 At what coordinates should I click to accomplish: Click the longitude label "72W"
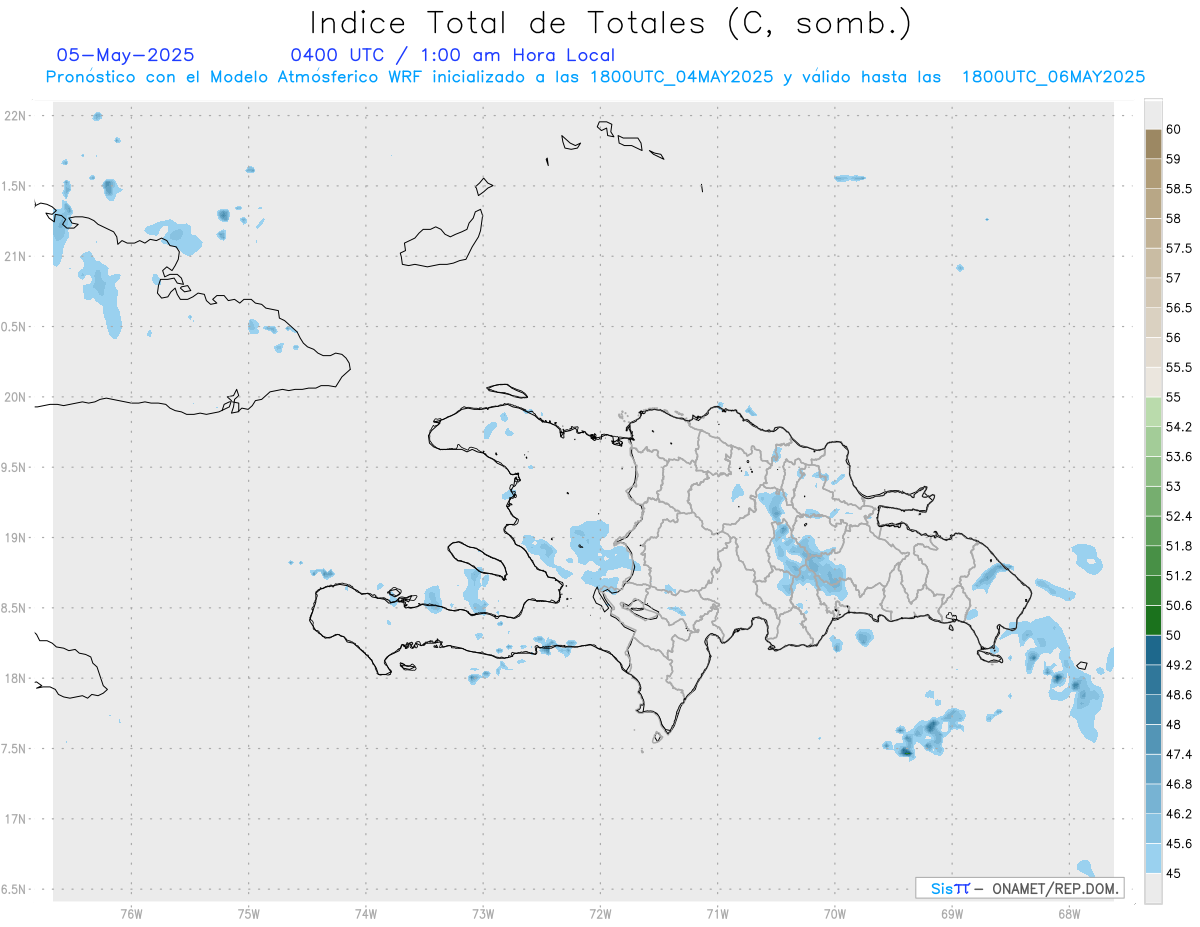click(600, 914)
